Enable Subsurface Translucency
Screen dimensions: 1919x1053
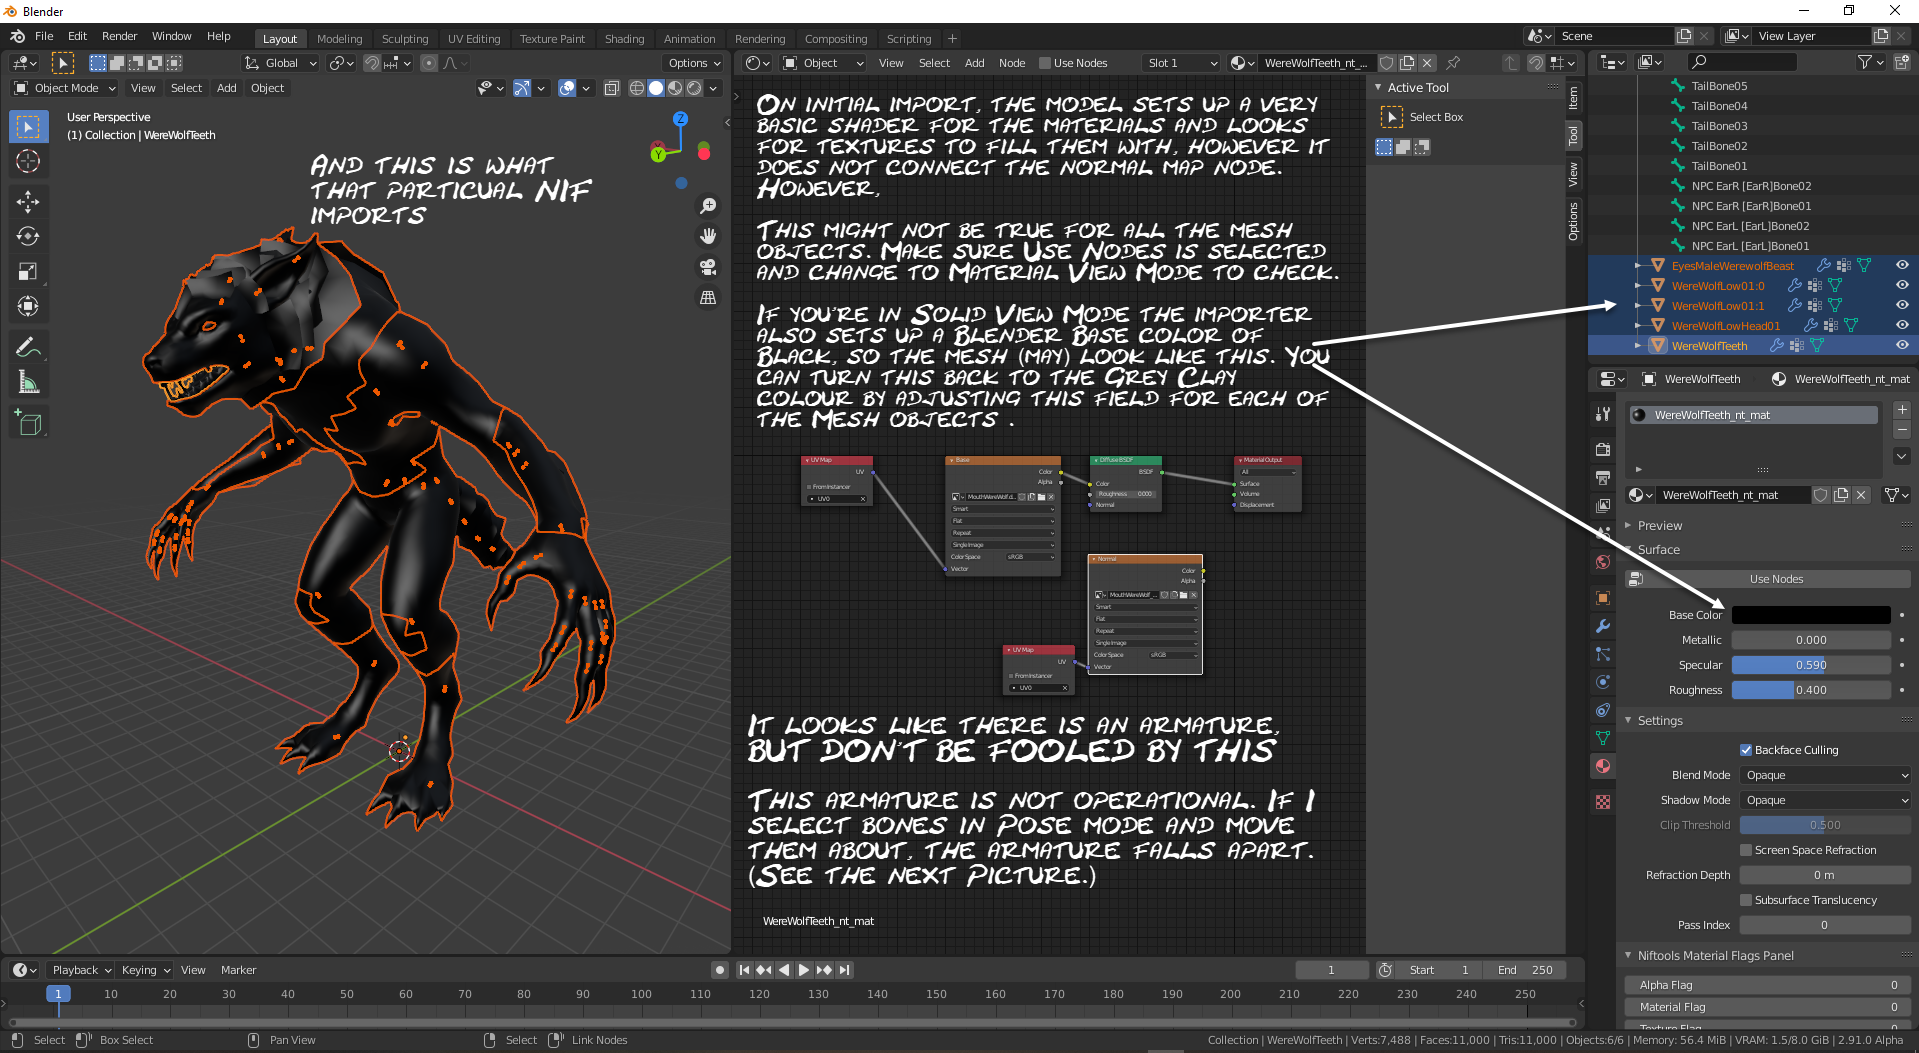tap(1746, 900)
